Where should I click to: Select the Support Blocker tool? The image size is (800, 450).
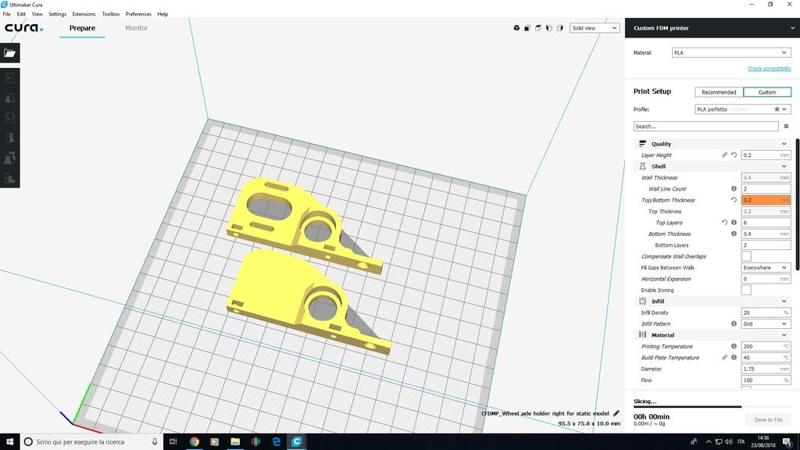click(x=10, y=178)
